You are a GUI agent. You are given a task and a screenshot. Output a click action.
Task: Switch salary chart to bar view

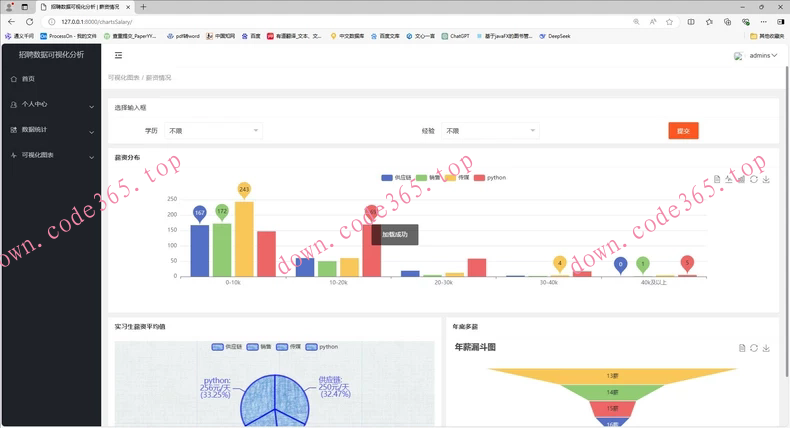click(x=741, y=180)
